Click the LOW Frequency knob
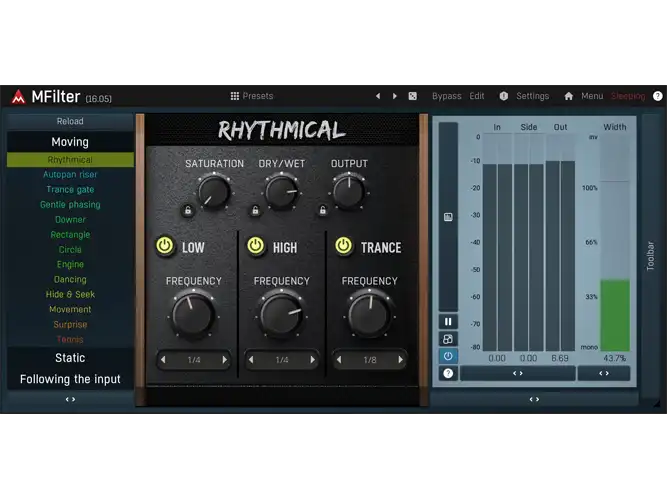Image resolution: width=667 pixels, height=500 pixels. click(x=193, y=315)
